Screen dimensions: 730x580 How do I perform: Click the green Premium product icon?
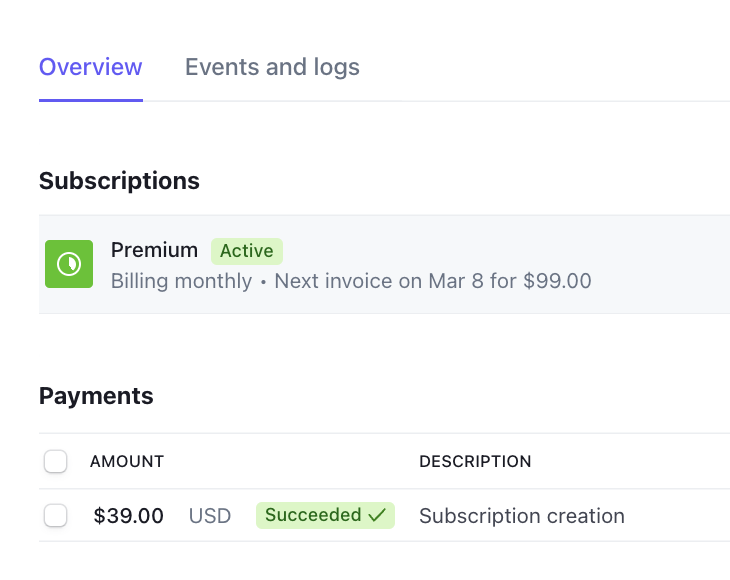tap(69, 264)
